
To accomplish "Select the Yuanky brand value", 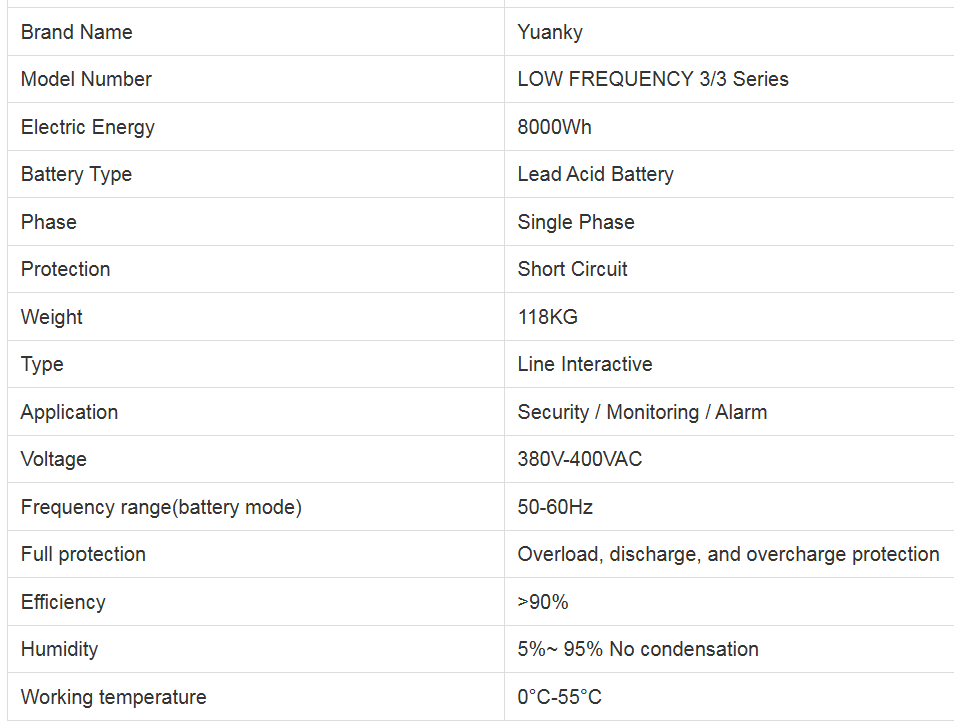I will tap(550, 32).
